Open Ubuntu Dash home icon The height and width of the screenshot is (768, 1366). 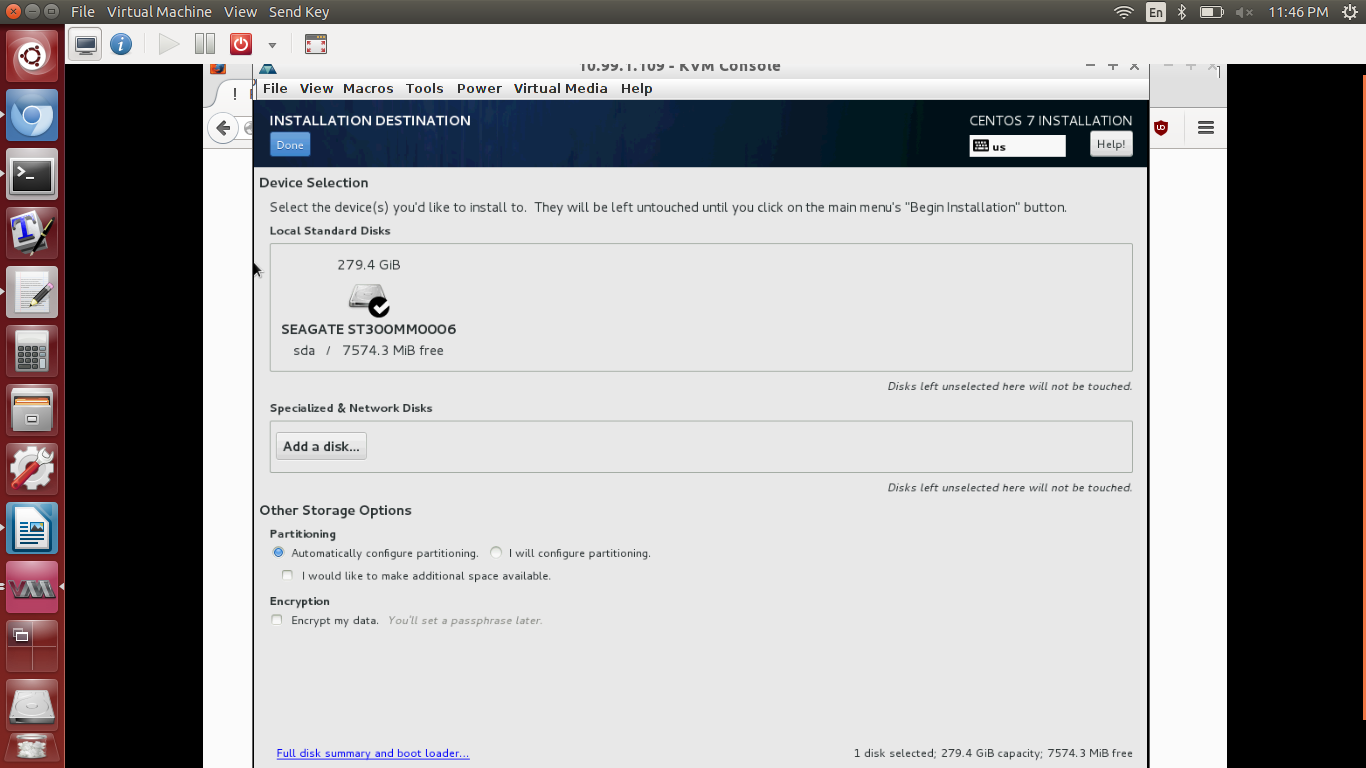click(33, 56)
